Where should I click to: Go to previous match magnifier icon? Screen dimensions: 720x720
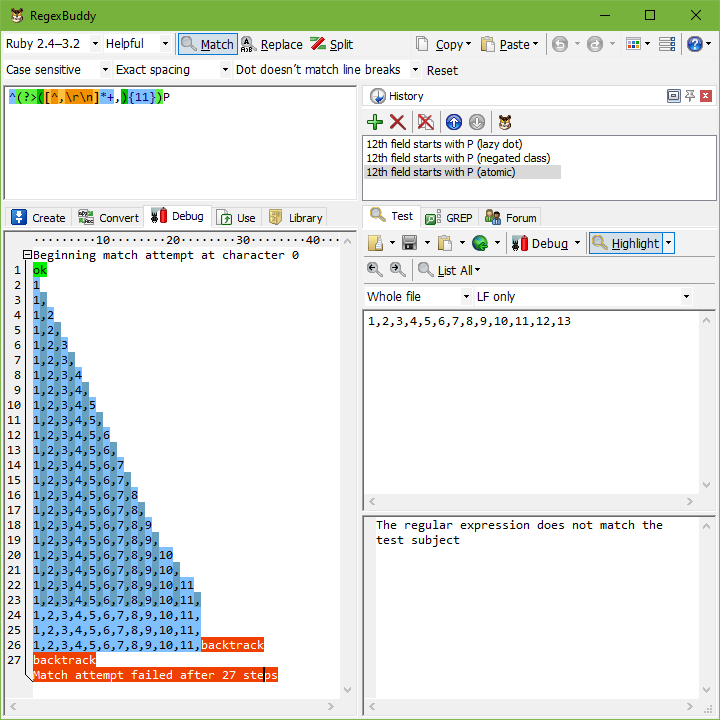[x=375, y=270]
